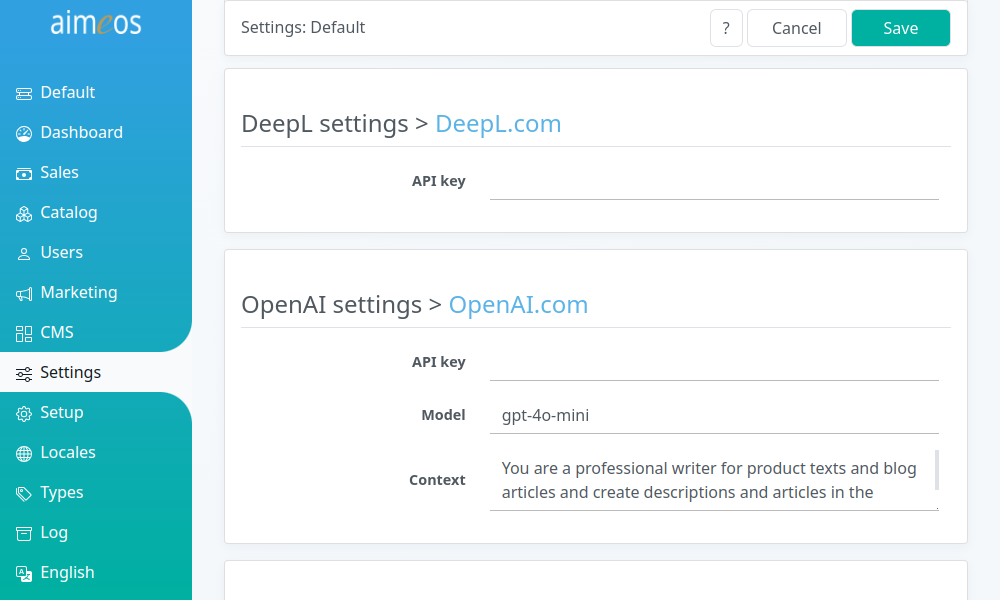Viewport: 1000px width, 600px height.
Task: Change the English language selector
Action: [x=96, y=573]
